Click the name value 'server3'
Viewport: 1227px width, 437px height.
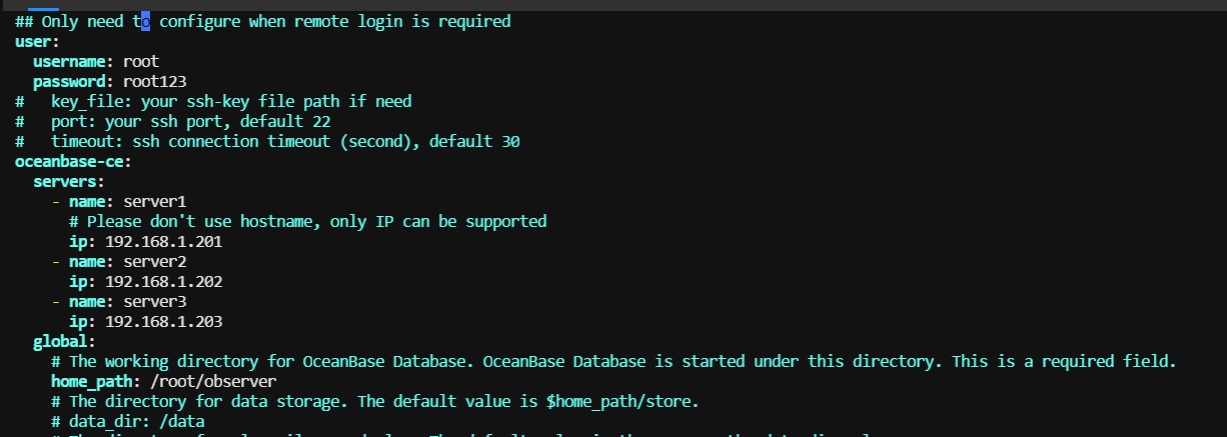point(155,301)
